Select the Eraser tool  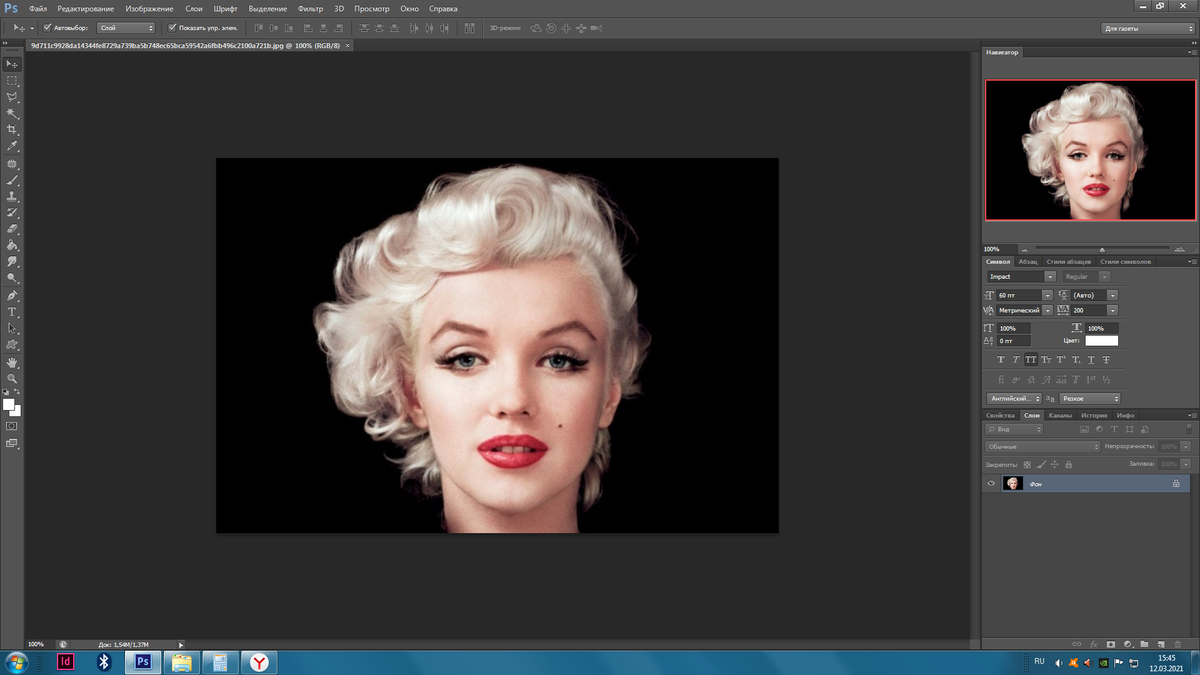click(x=12, y=229)
